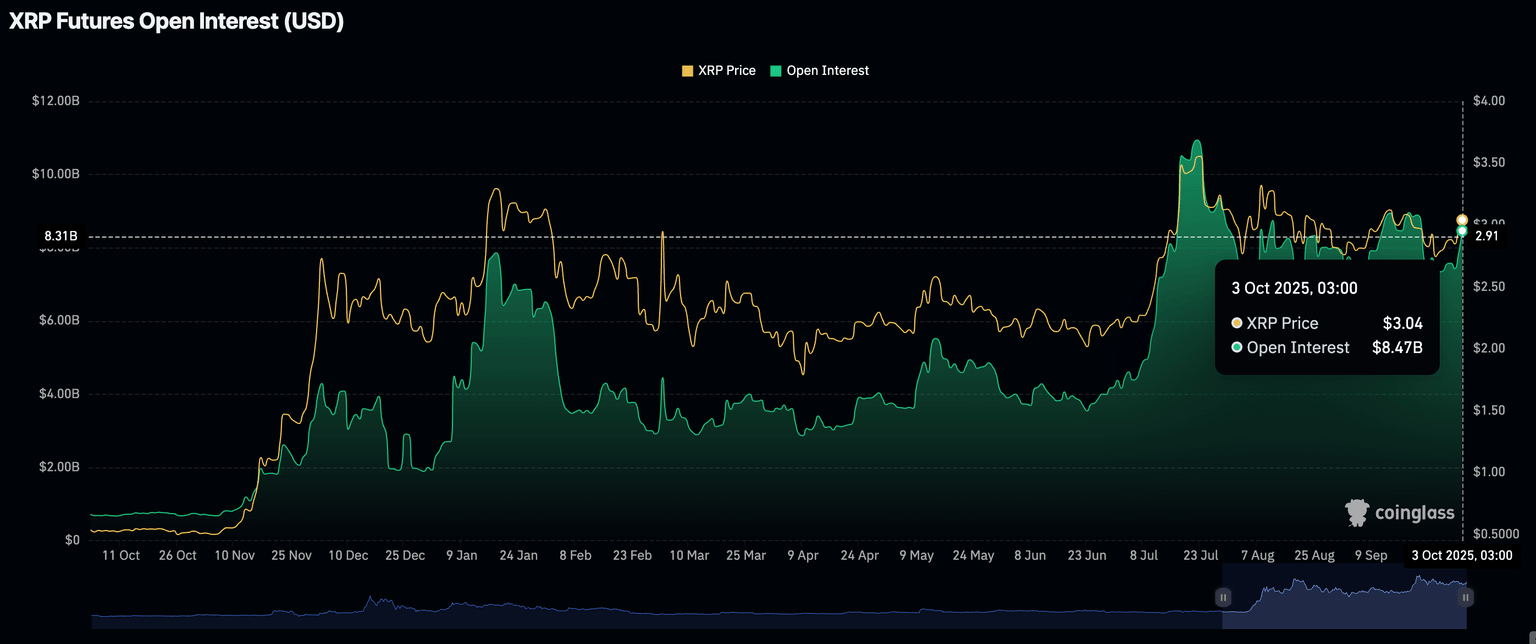
Task: Click the 3 Oct 2025 x-axis date label
Action: [x=1461, y=555]
